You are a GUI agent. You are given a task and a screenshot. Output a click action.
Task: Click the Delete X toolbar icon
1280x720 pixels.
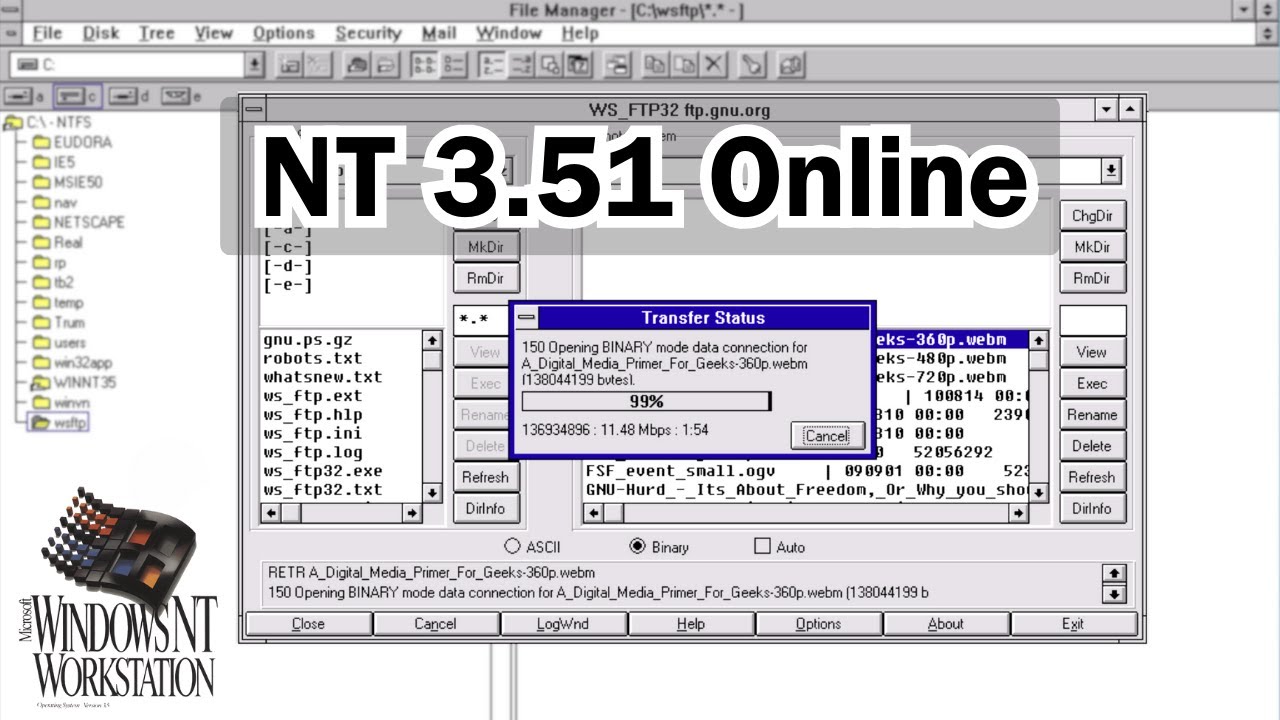point(713,65)
